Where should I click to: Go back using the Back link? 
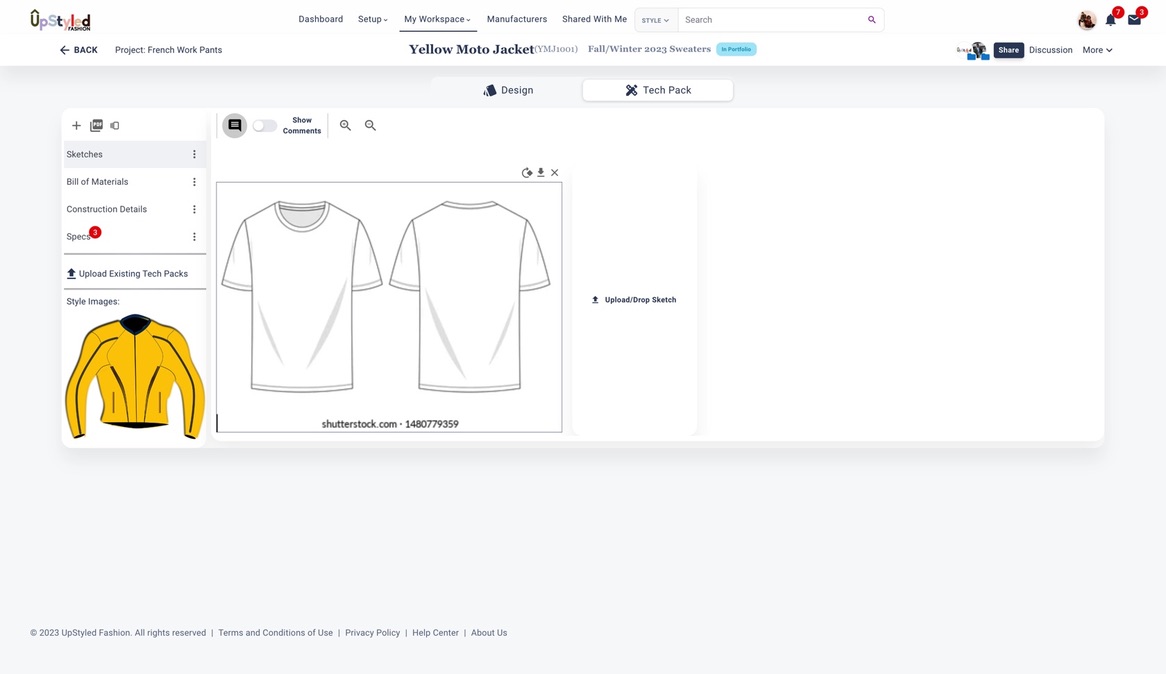[78, 50]
